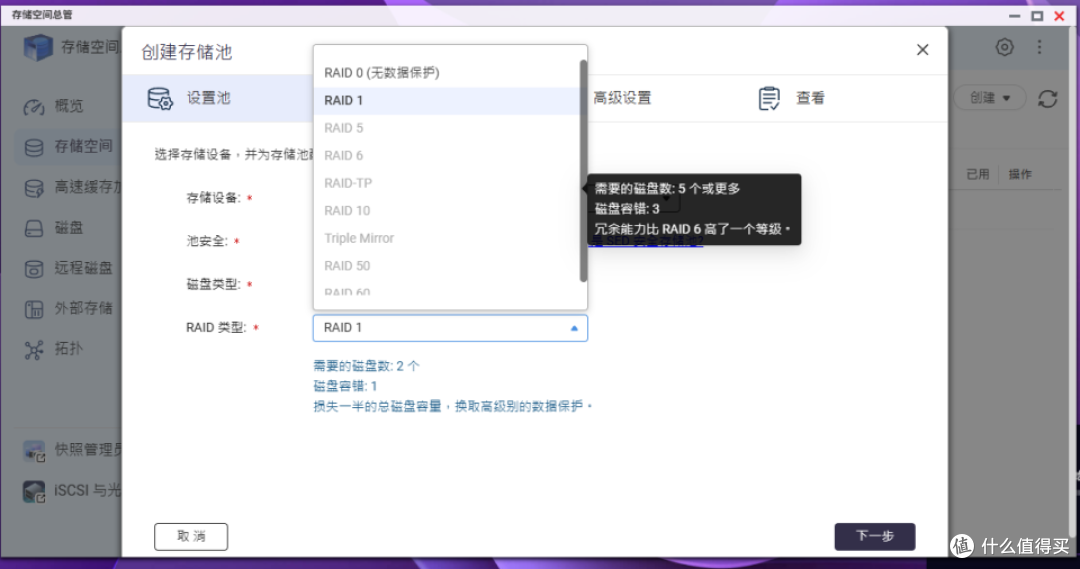Screen dimensions: 1080x569
Task: Click the 设置池 step icon
Action: [x=160, y=99]
